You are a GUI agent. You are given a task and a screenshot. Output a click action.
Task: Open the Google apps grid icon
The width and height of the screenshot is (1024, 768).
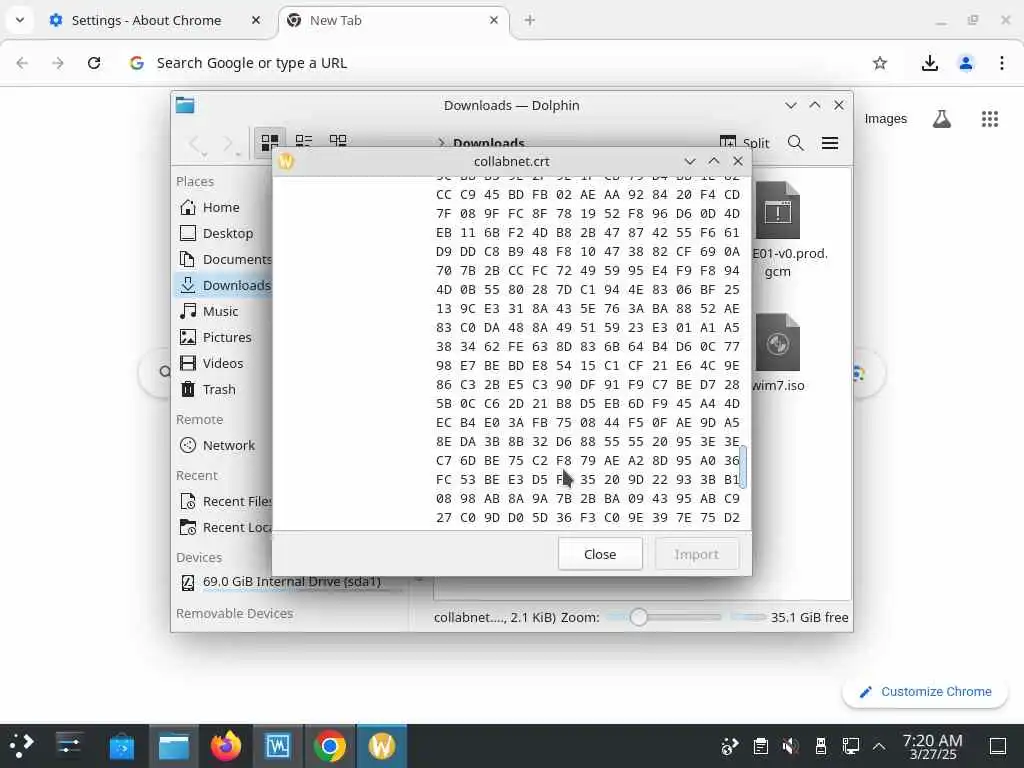(x=990, y=119)
